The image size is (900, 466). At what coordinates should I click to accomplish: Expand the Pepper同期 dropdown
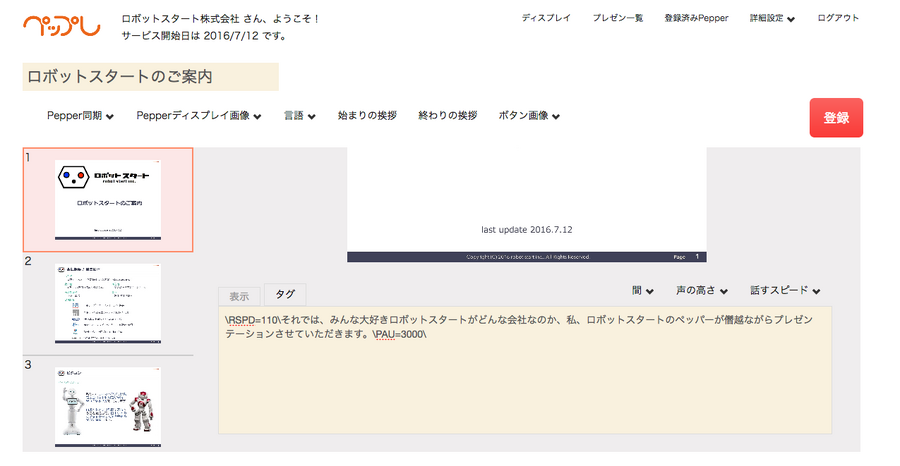(80, 116)
